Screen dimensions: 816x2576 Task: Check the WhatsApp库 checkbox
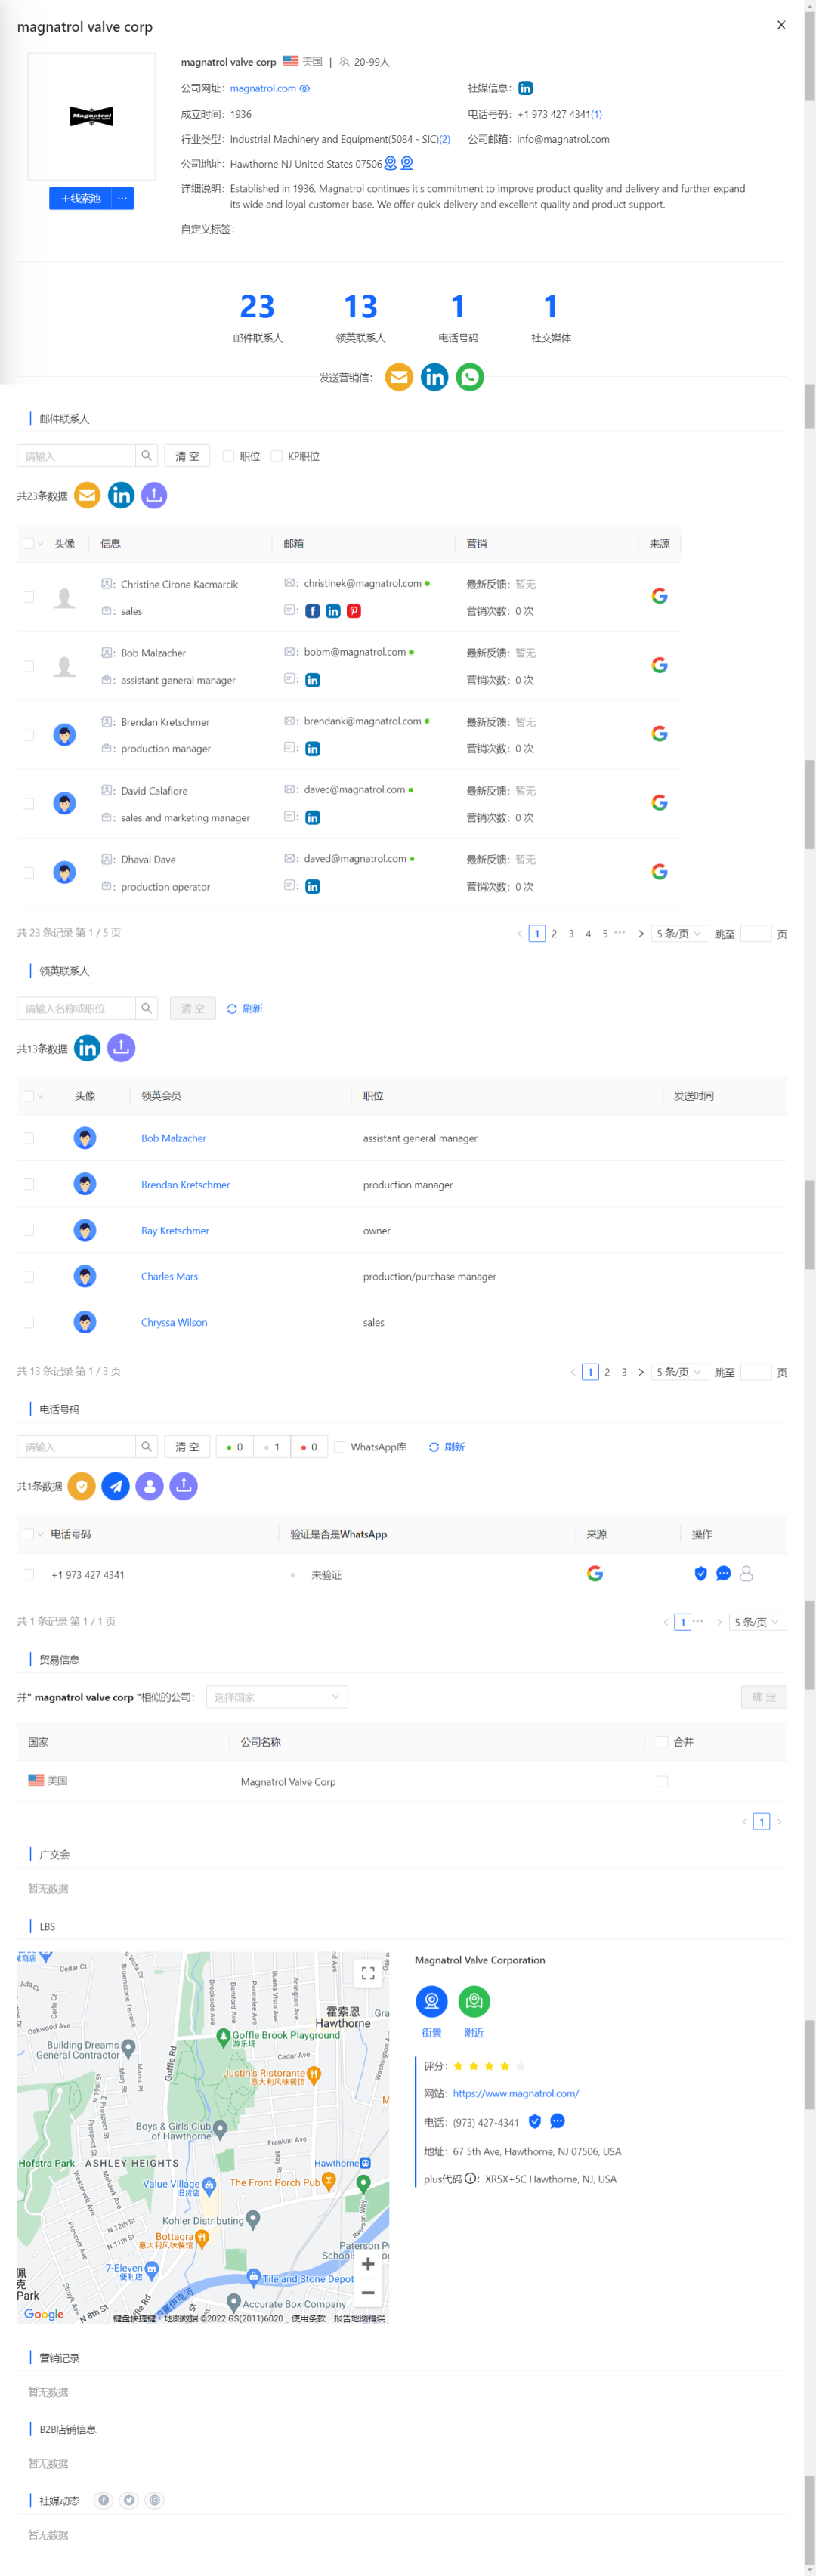click(x=339, y=1447)
